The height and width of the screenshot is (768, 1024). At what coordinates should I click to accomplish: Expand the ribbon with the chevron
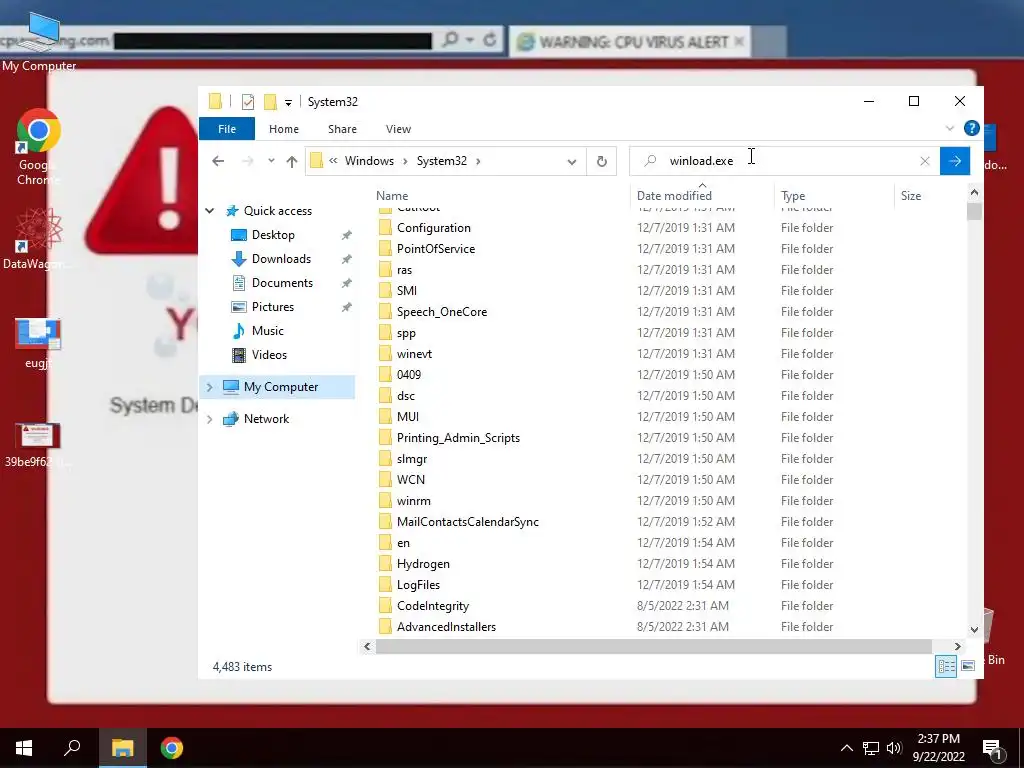coord(950,128)
